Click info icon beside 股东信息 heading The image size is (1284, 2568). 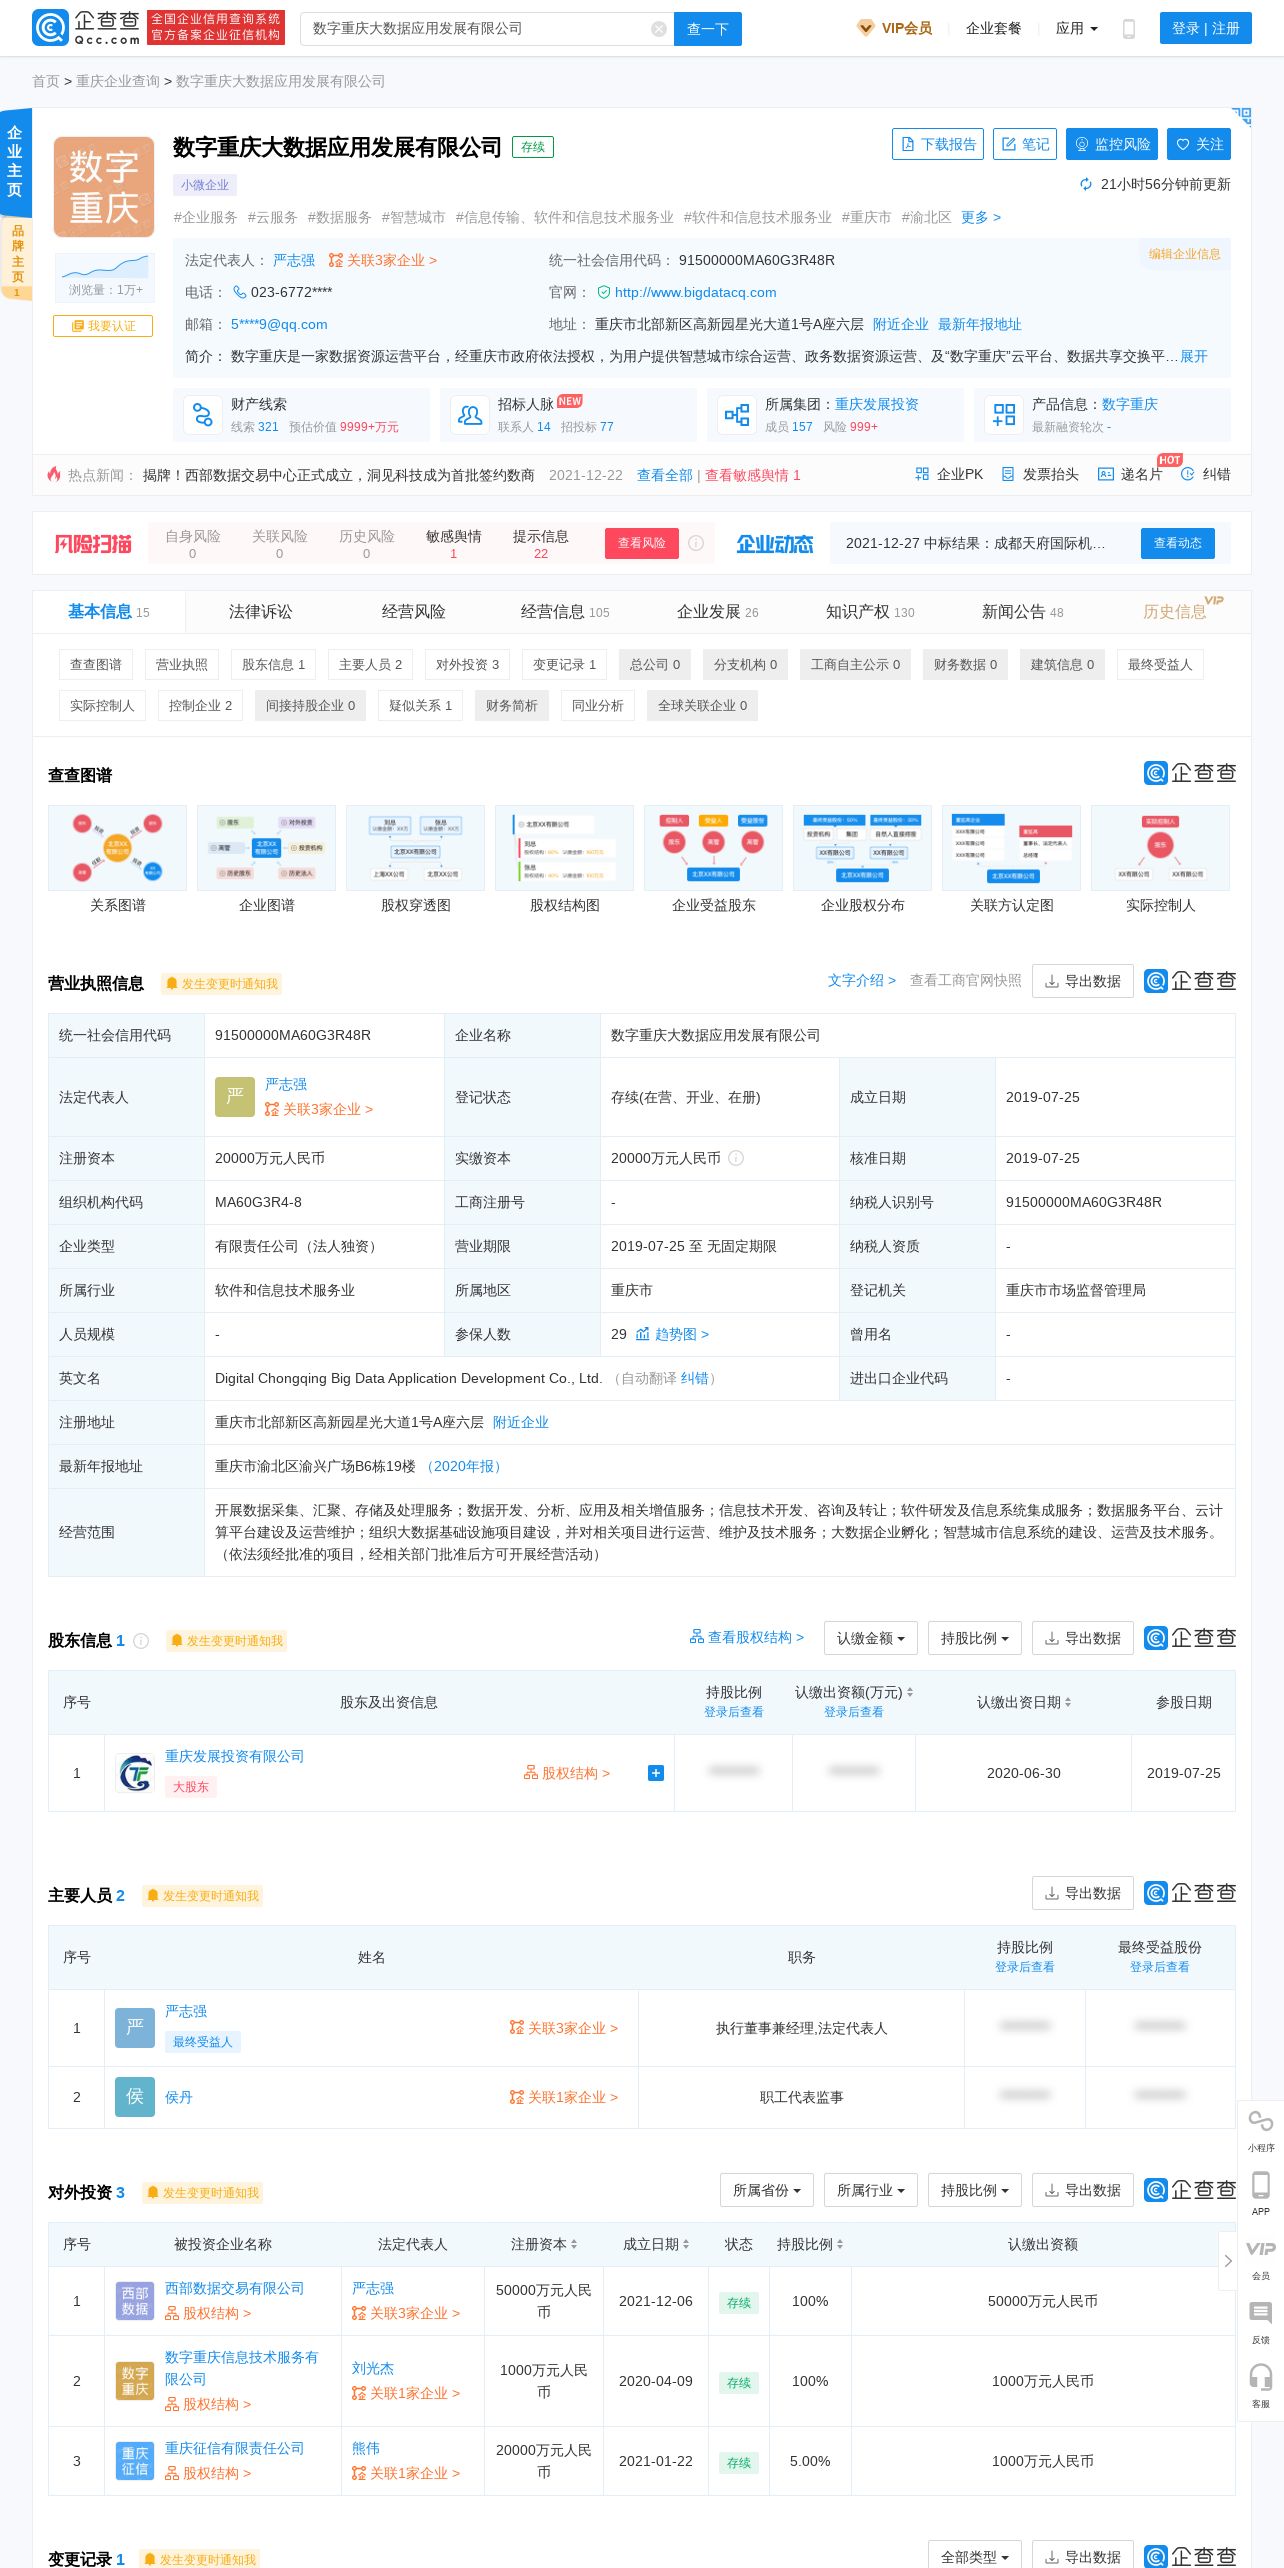141,1641
